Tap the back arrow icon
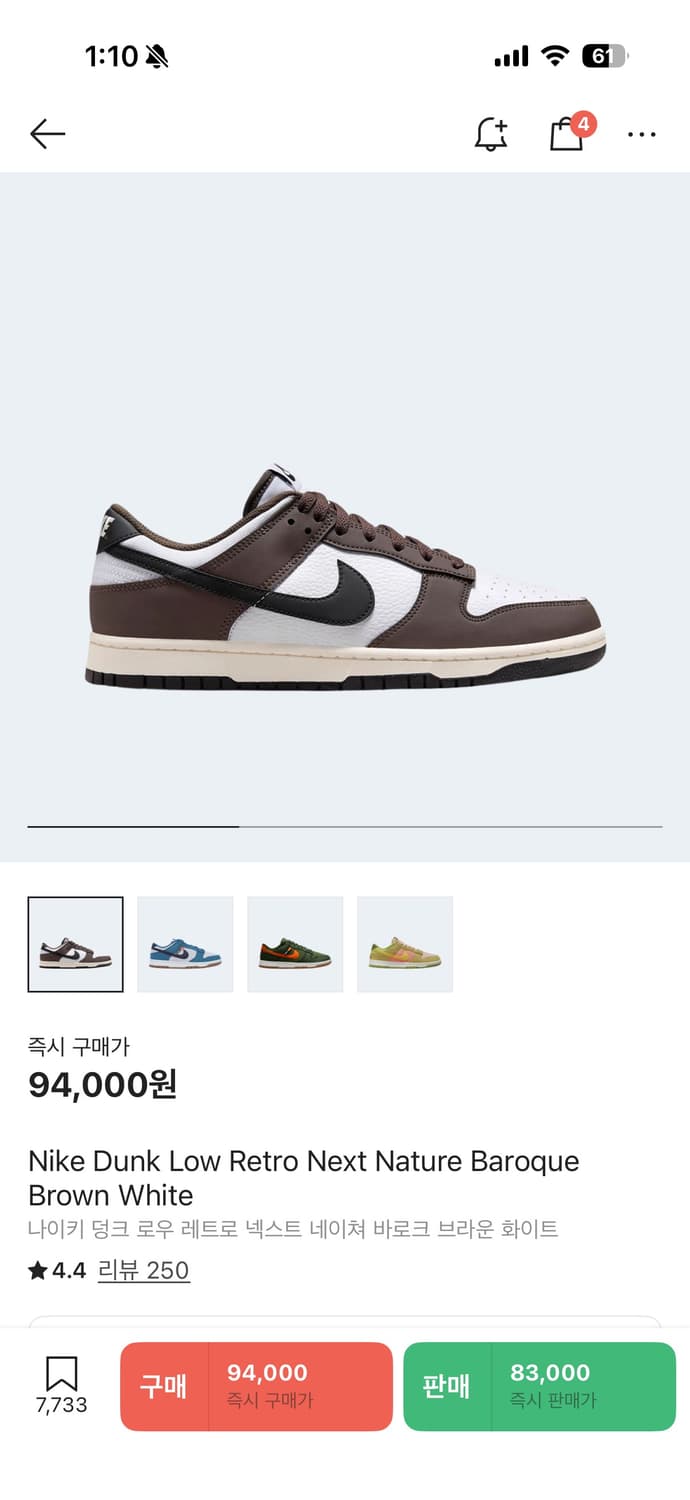This screenshot has width=690, height=1500. coord(47,134)
